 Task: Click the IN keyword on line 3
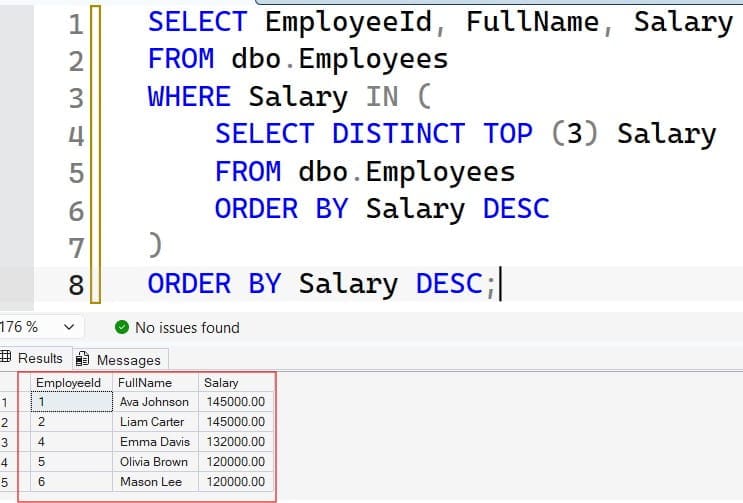pos(382,97)
